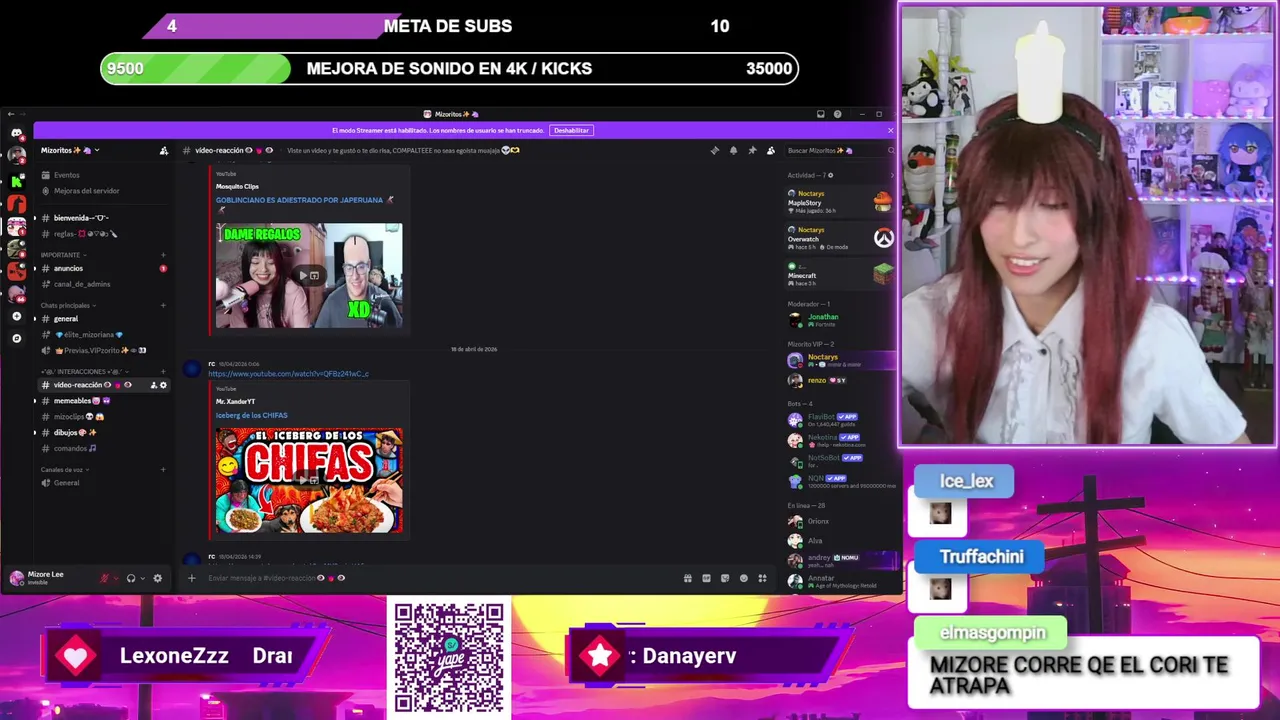Image resolution: width=1280 pixels, height=720 pixels.
Task: Open FlaviBot in member list
Action: (x=838, y=419)
